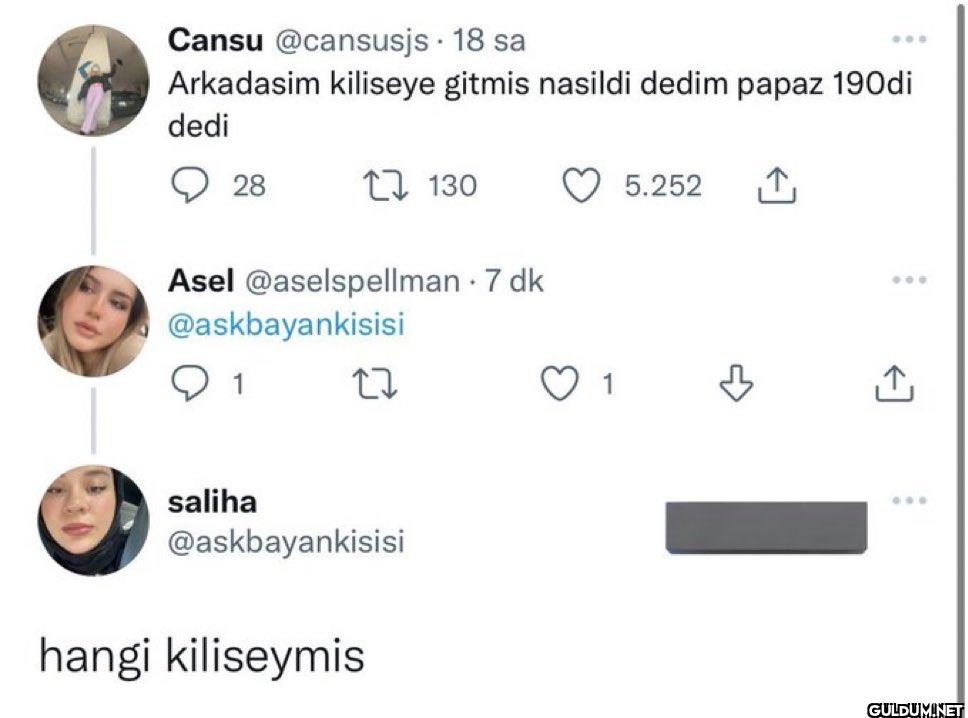Click Cansu's profile picture
The height and width of the screenshot is (718, 968).
pyautogui.click(x=93, y=82)
